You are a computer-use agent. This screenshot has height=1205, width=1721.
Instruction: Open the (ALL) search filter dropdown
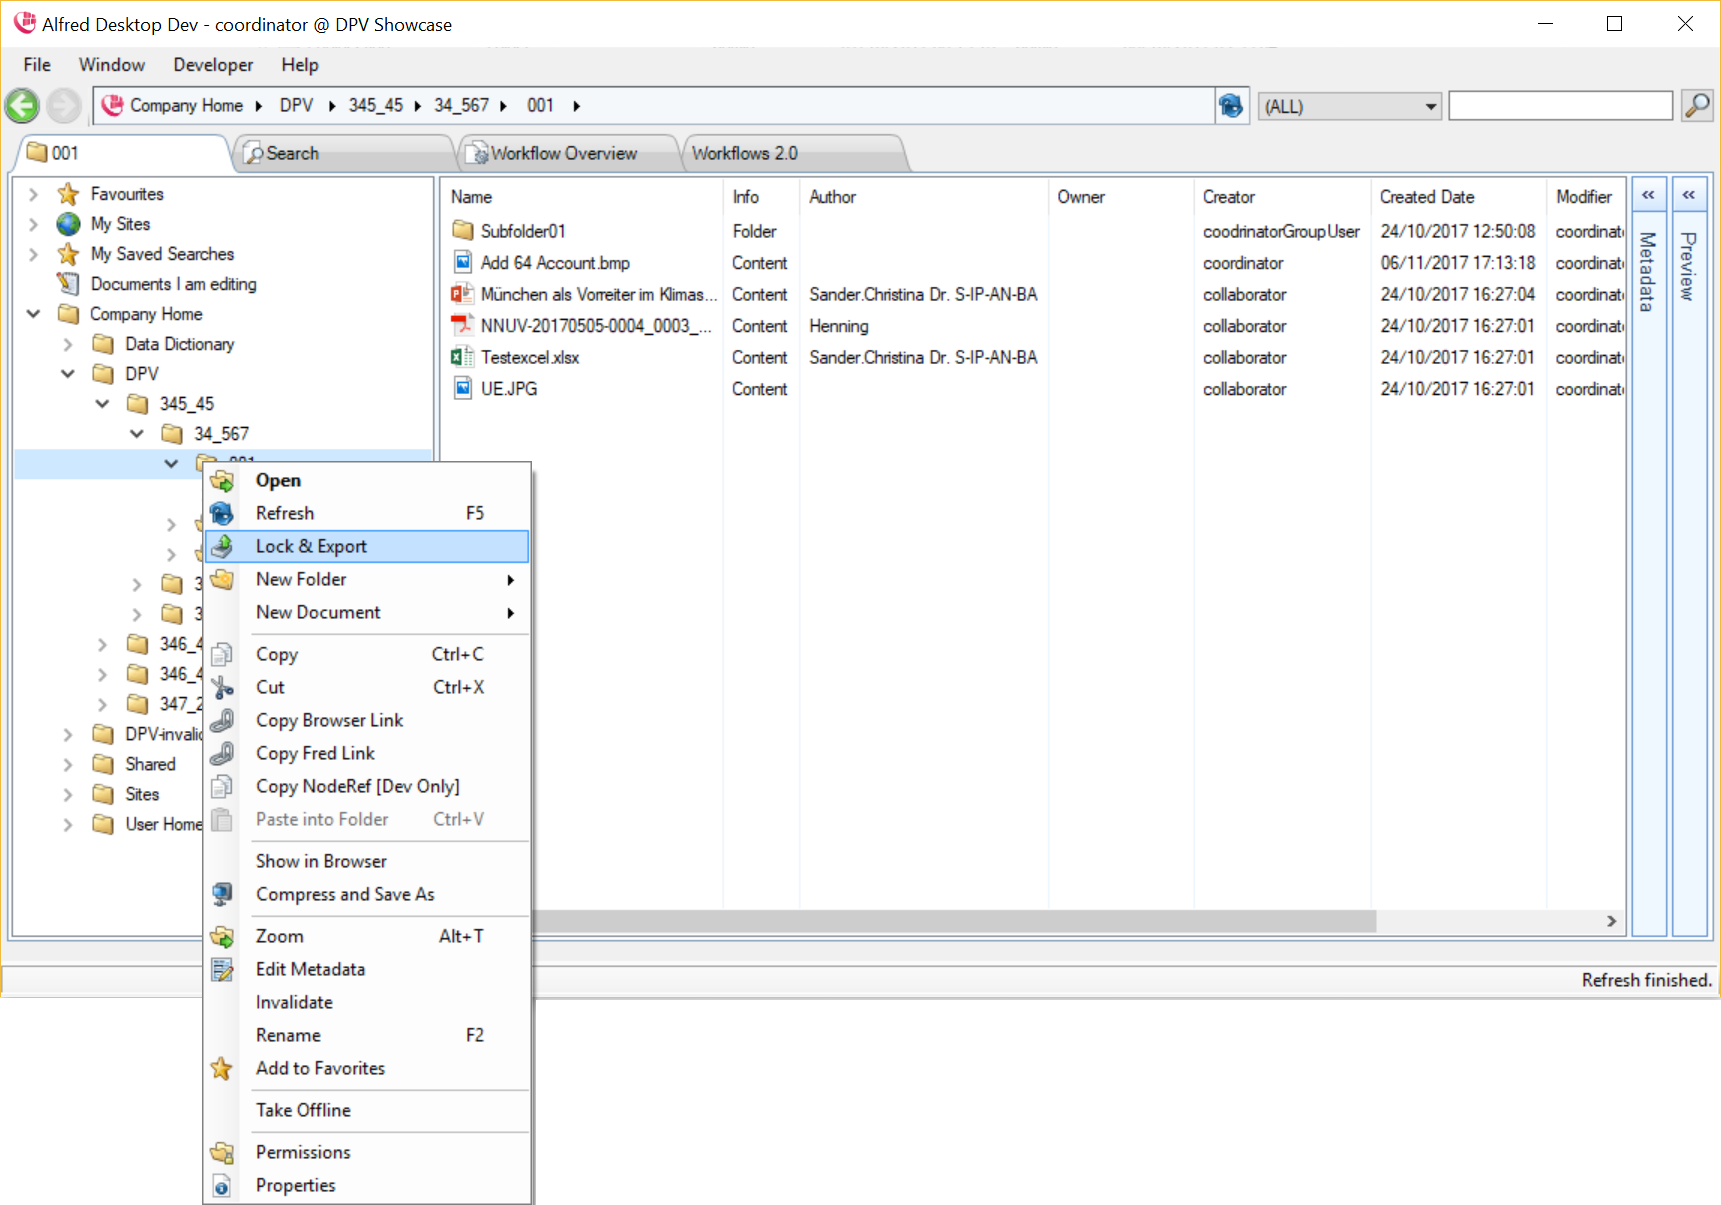click(x=1430, y=106)
